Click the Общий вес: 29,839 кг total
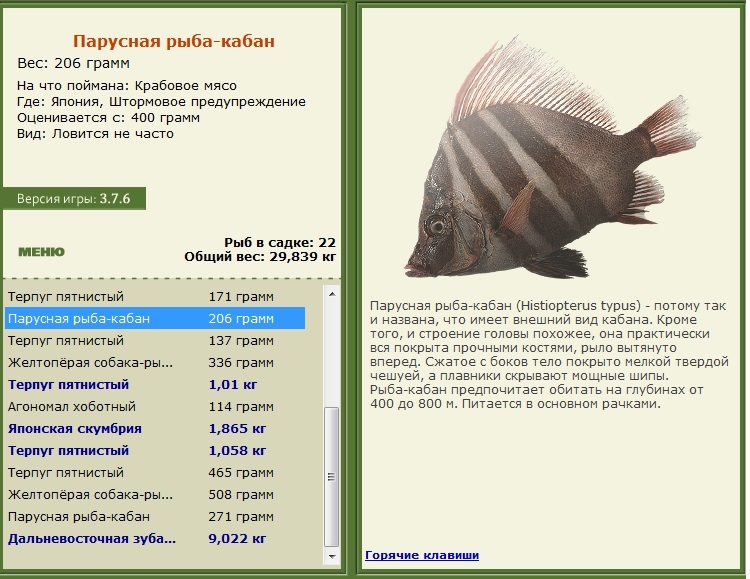 coord(260,257)
